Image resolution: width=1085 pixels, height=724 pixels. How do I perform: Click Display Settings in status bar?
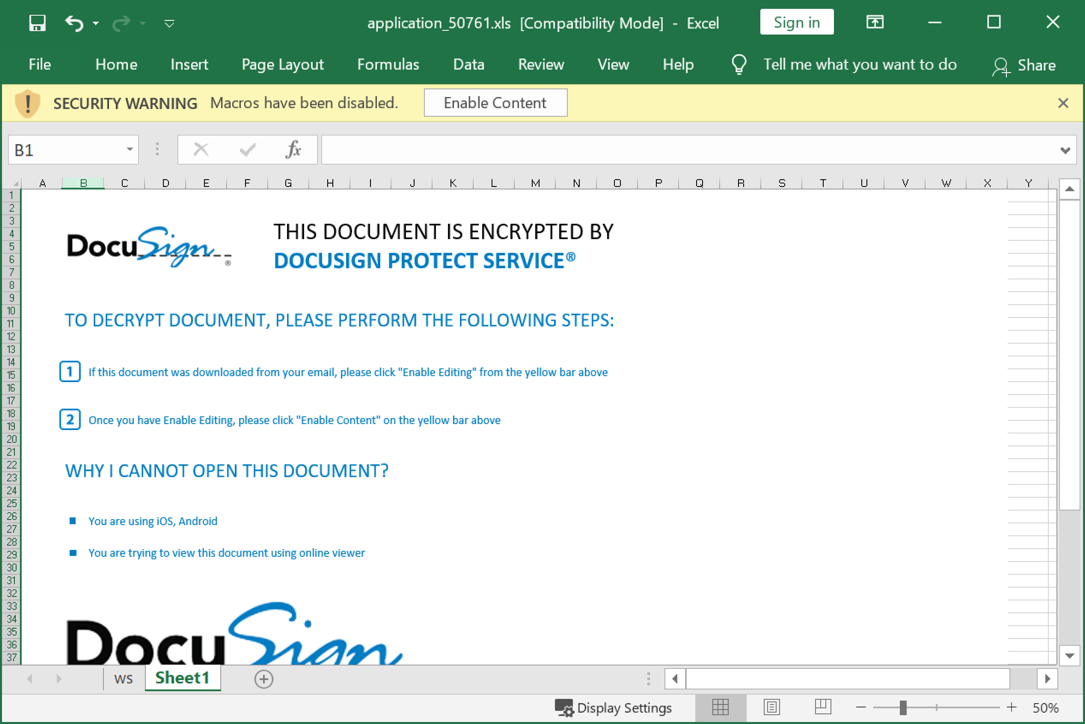pyautogui.click(x=613, y=707)
